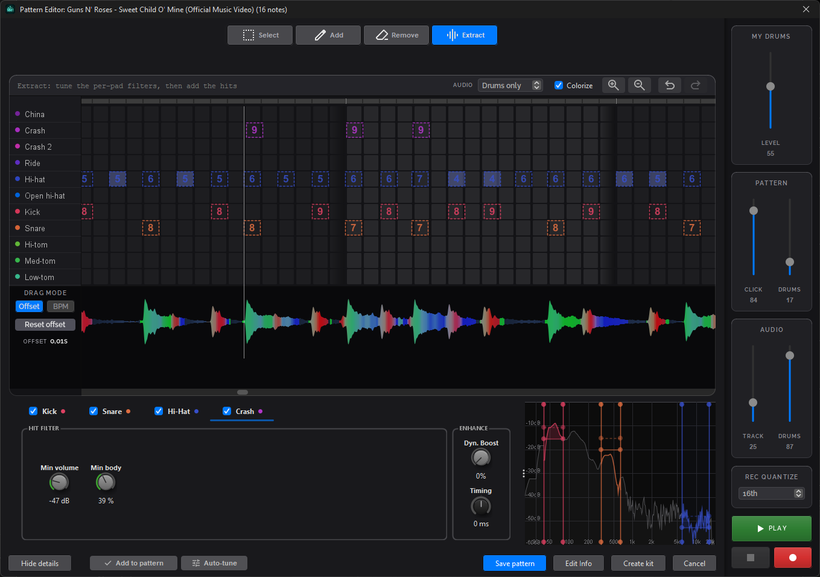This screenshot has width=820, height=577.
Task: Click the Min body knob
Action: click(106, 482)
